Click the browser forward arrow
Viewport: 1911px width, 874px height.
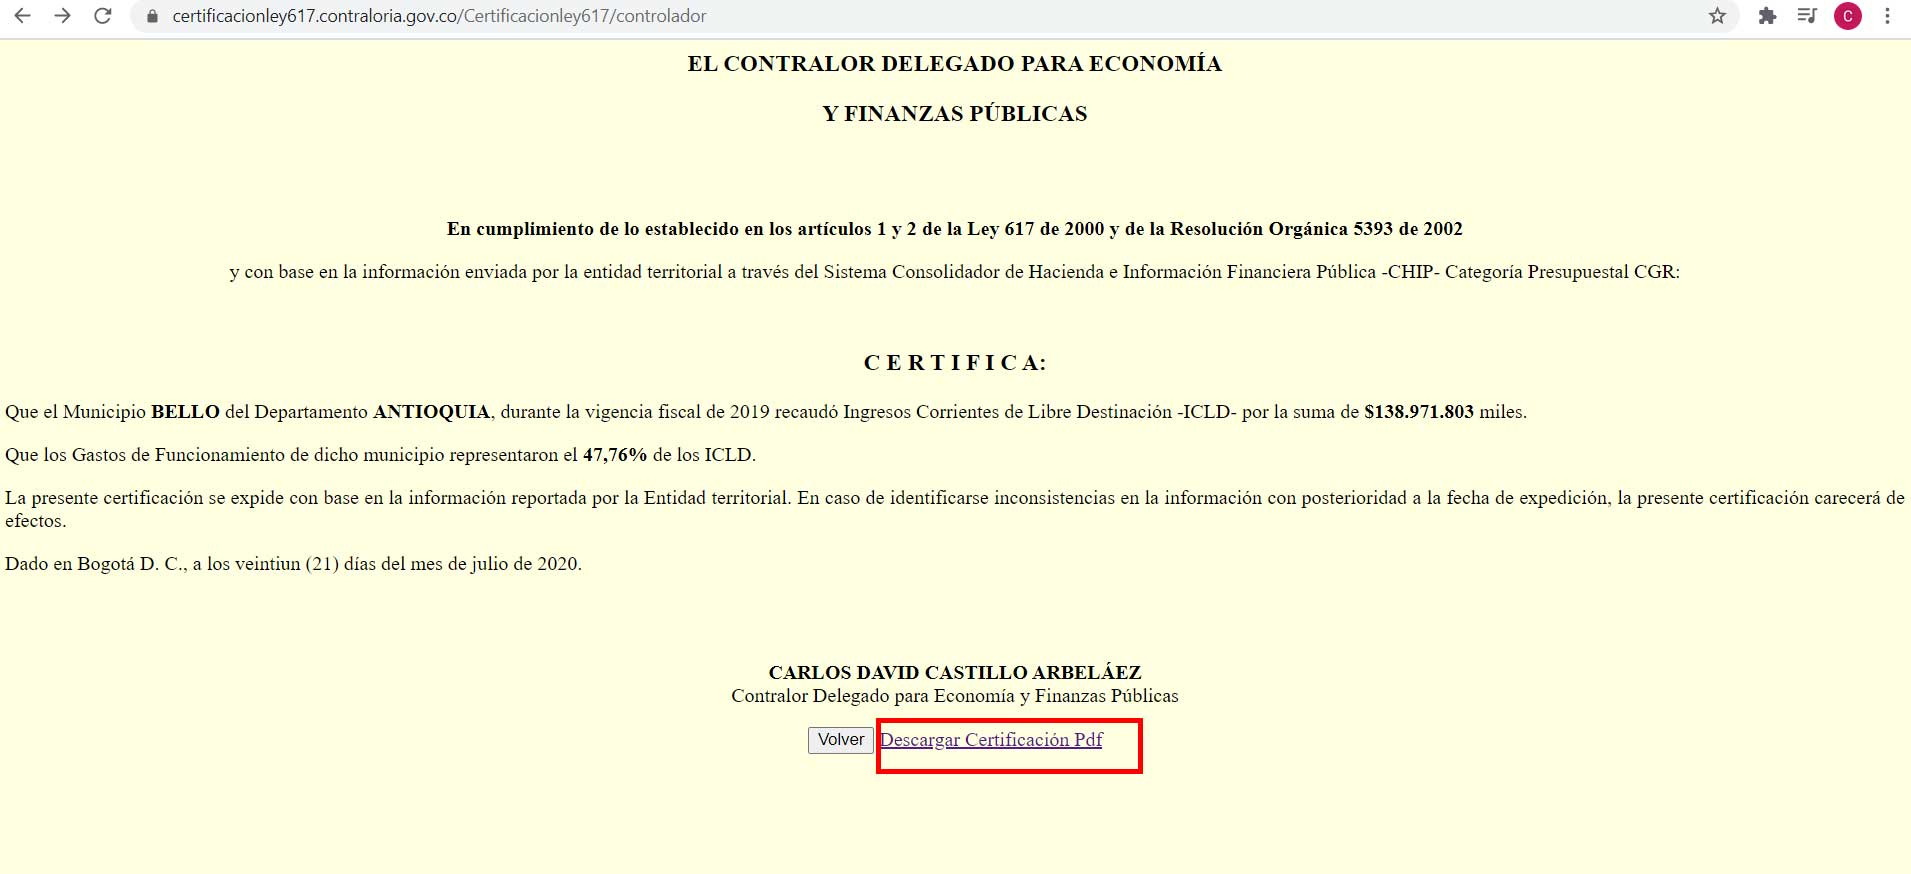click(62, 16)
